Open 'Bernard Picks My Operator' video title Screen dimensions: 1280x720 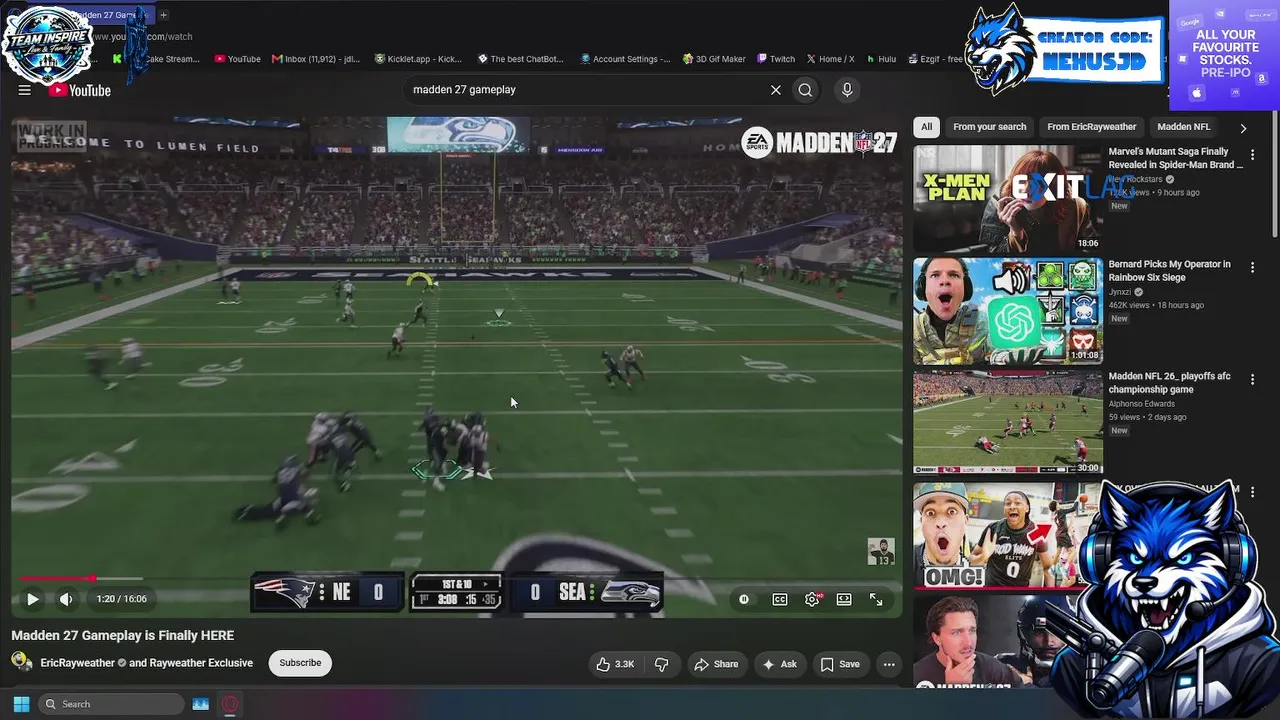pos(1170,271)
